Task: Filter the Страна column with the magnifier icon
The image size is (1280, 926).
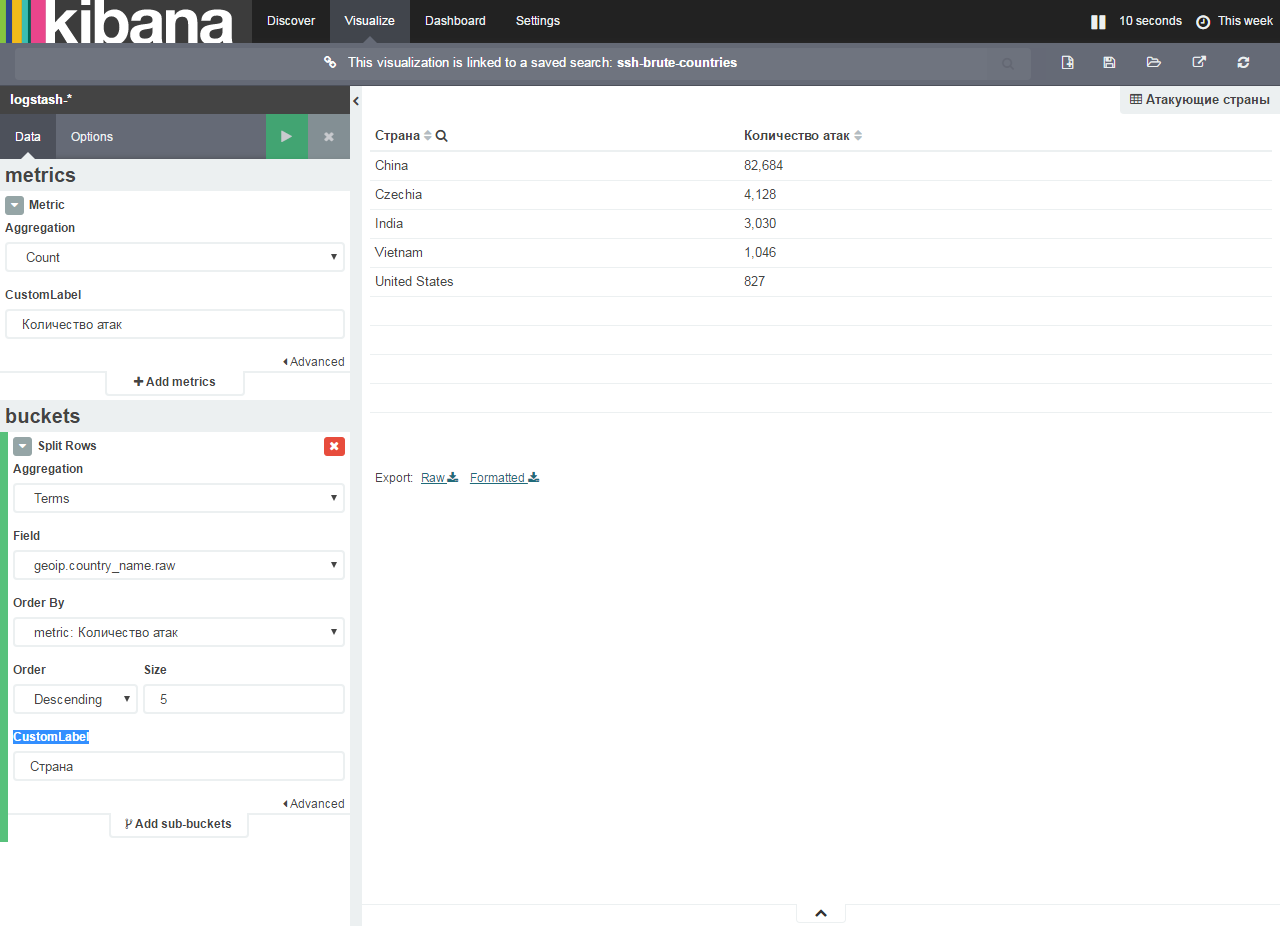Action: point(442,136)
